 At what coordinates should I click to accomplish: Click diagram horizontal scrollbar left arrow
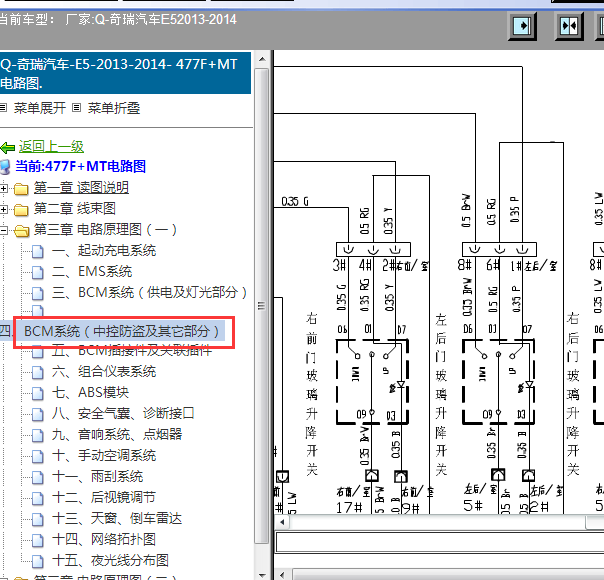click(282, 522)
